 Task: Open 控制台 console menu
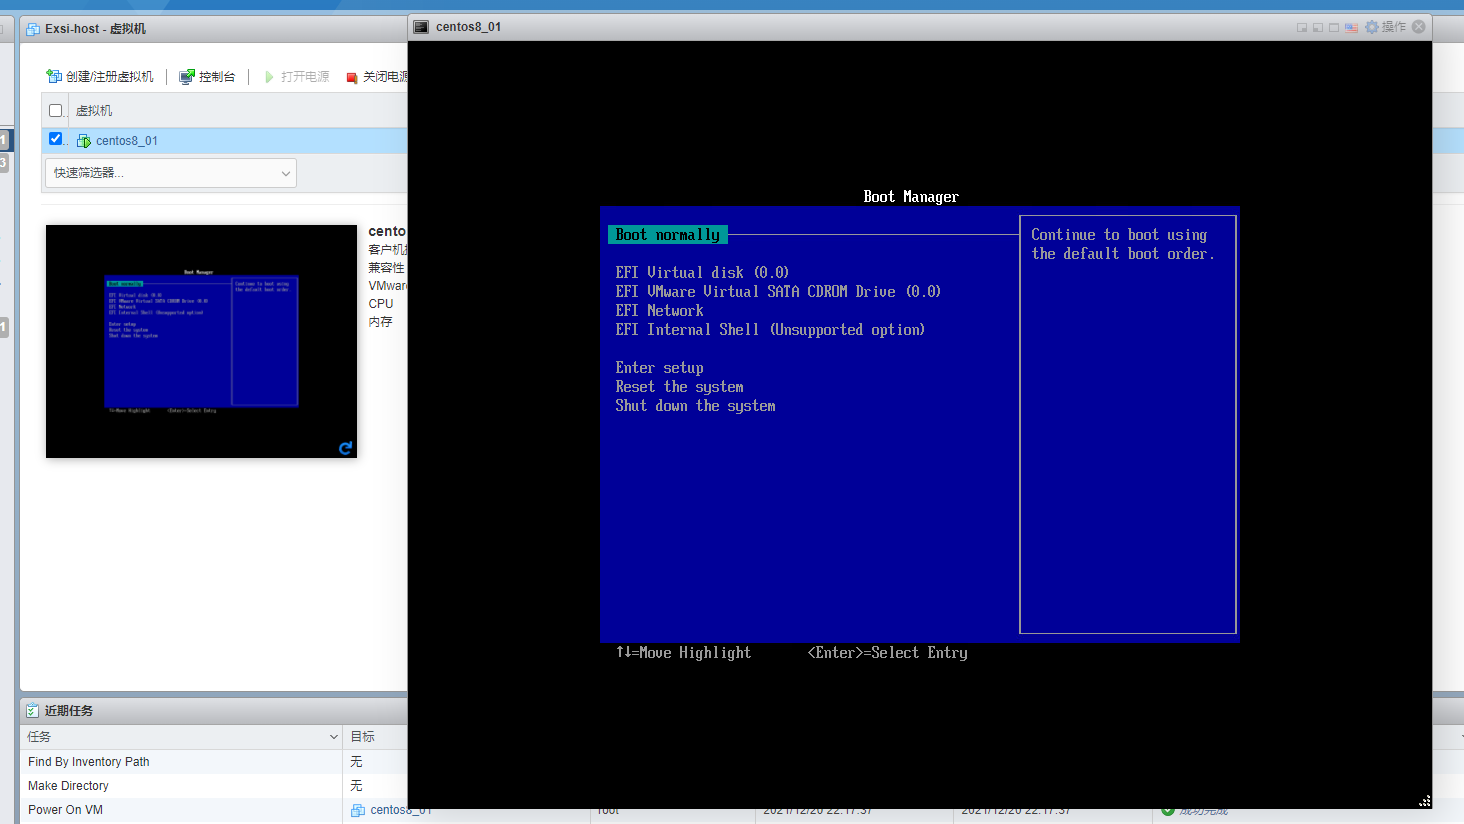pos(207,76)
